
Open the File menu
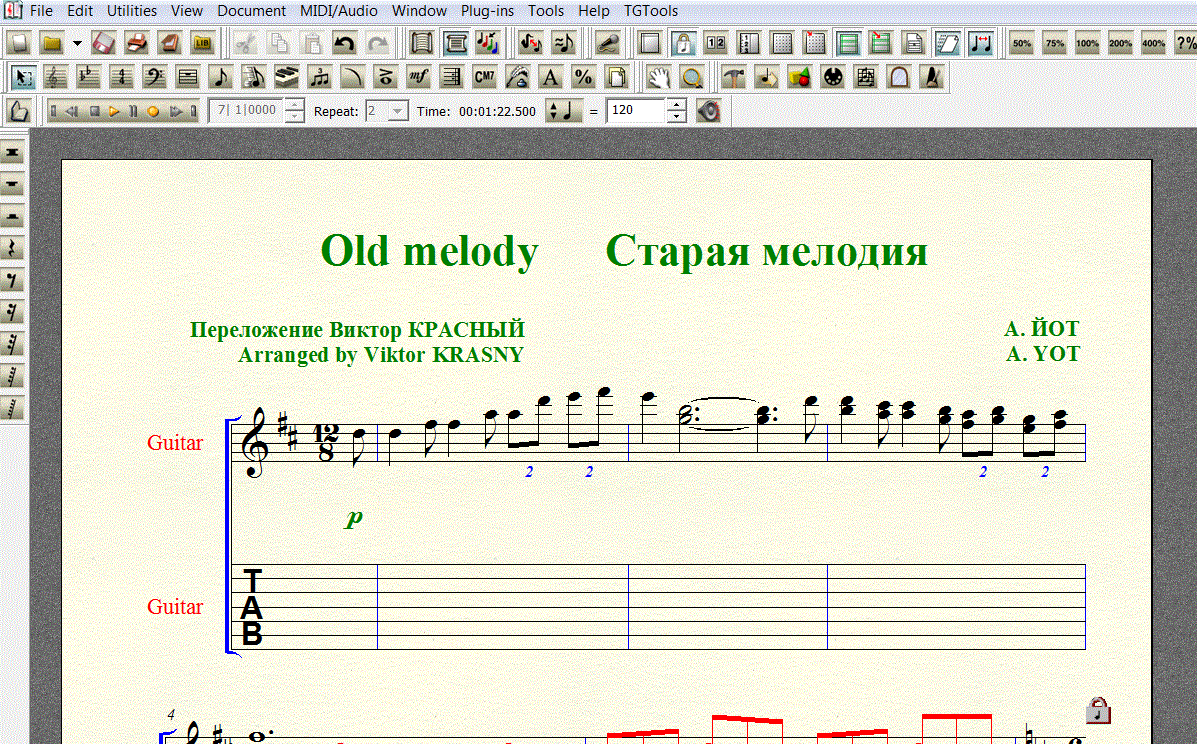click(x=41, y=11)
